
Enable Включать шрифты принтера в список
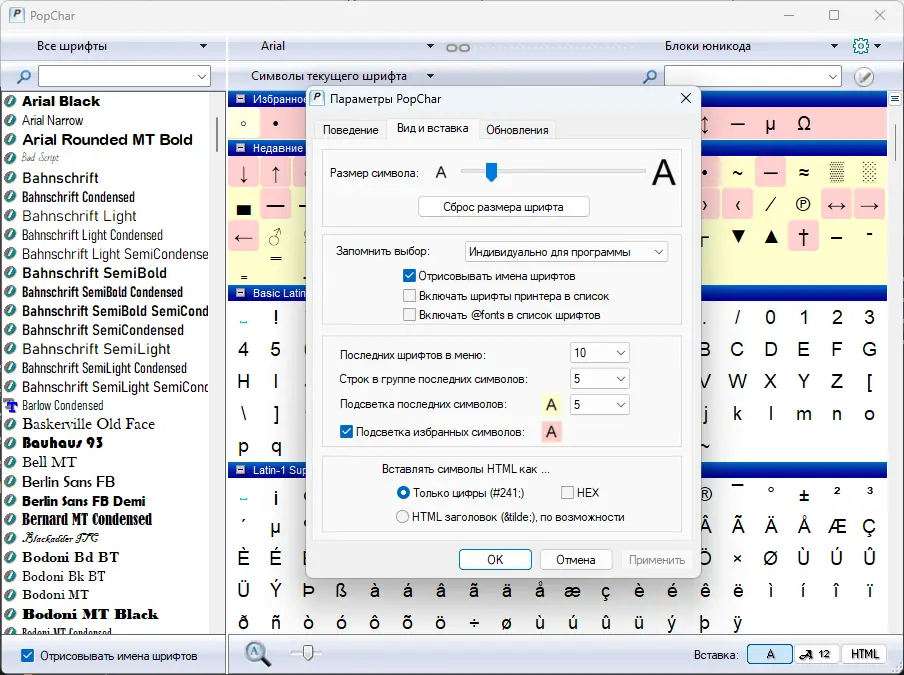(x=409, y=296)
